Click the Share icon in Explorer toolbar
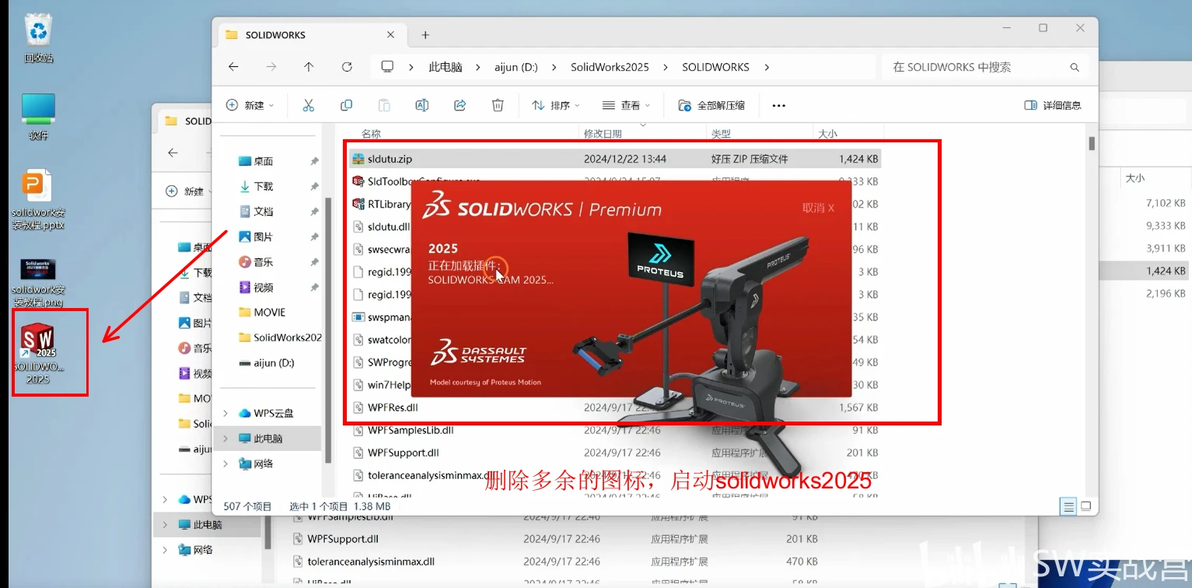The height and width of the screenshot is (588, 1192). [x=460, y=106]
